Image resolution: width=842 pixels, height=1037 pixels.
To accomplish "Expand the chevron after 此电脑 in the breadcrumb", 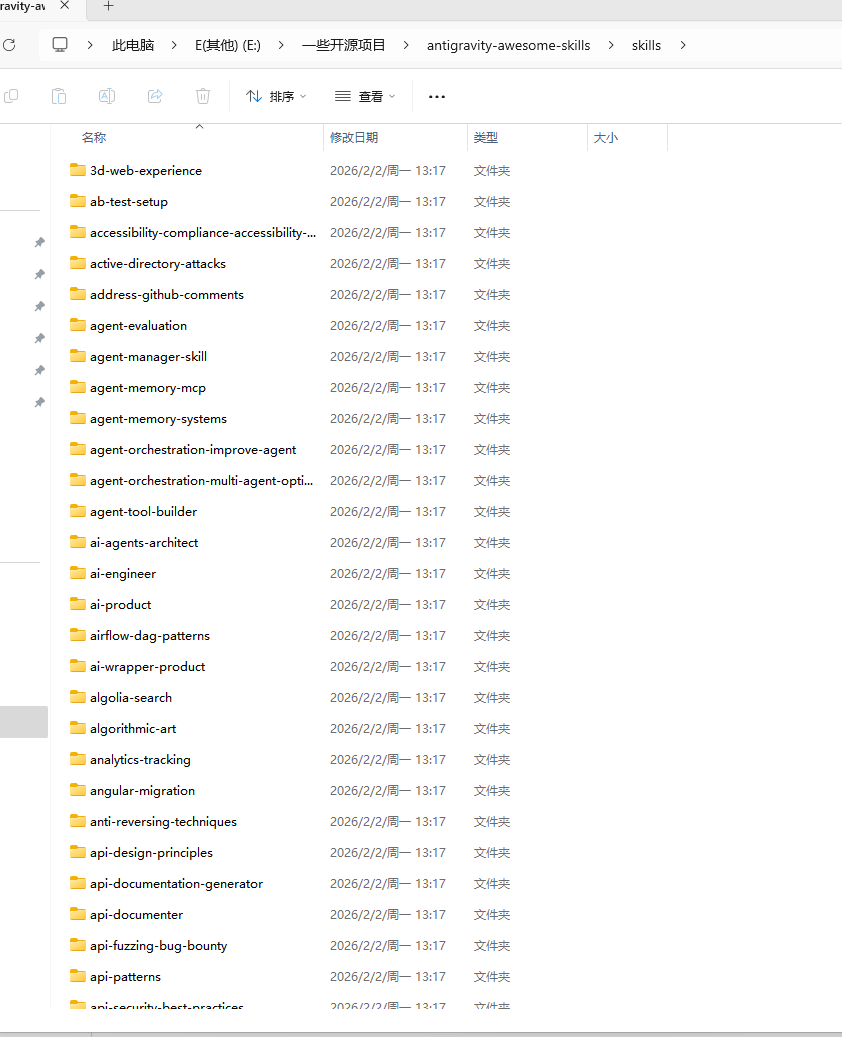I will point(175,45).
